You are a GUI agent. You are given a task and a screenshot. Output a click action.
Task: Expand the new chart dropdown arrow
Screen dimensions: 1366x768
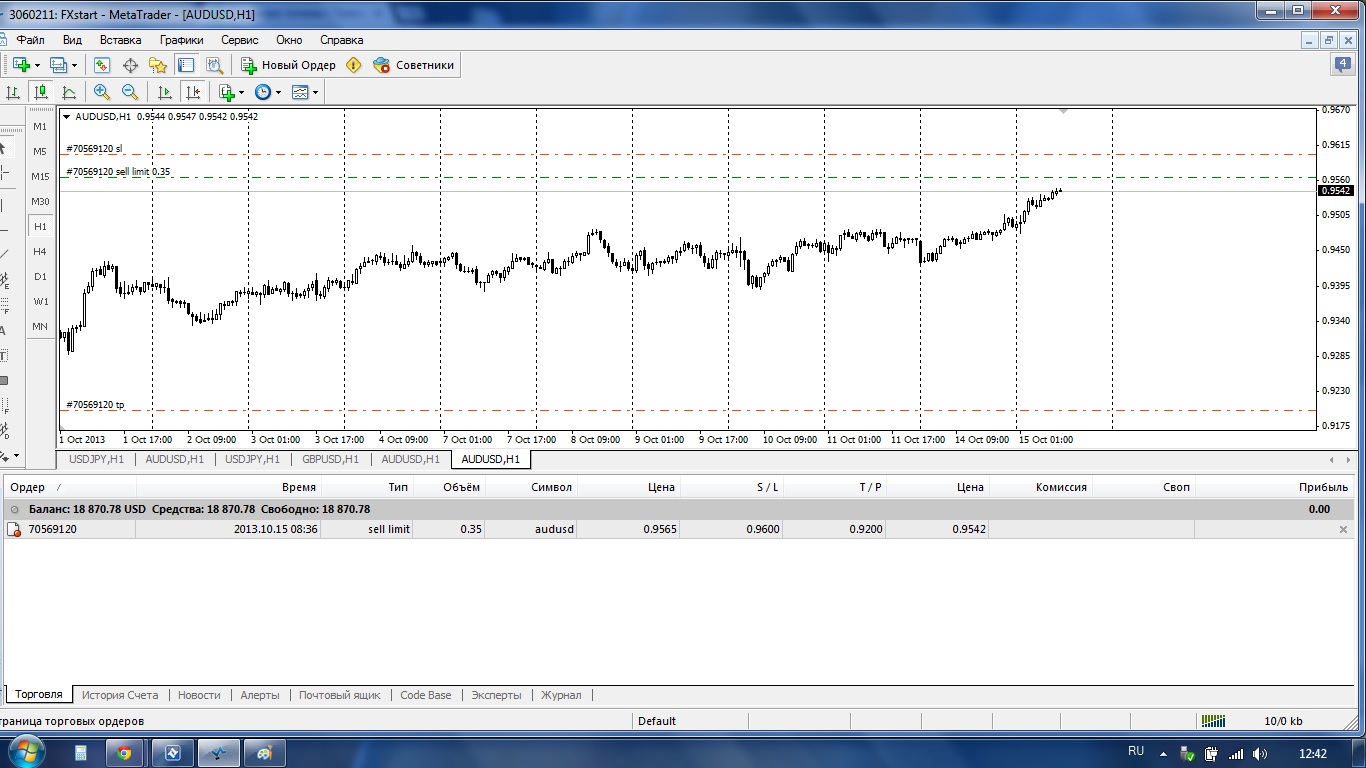38,65
